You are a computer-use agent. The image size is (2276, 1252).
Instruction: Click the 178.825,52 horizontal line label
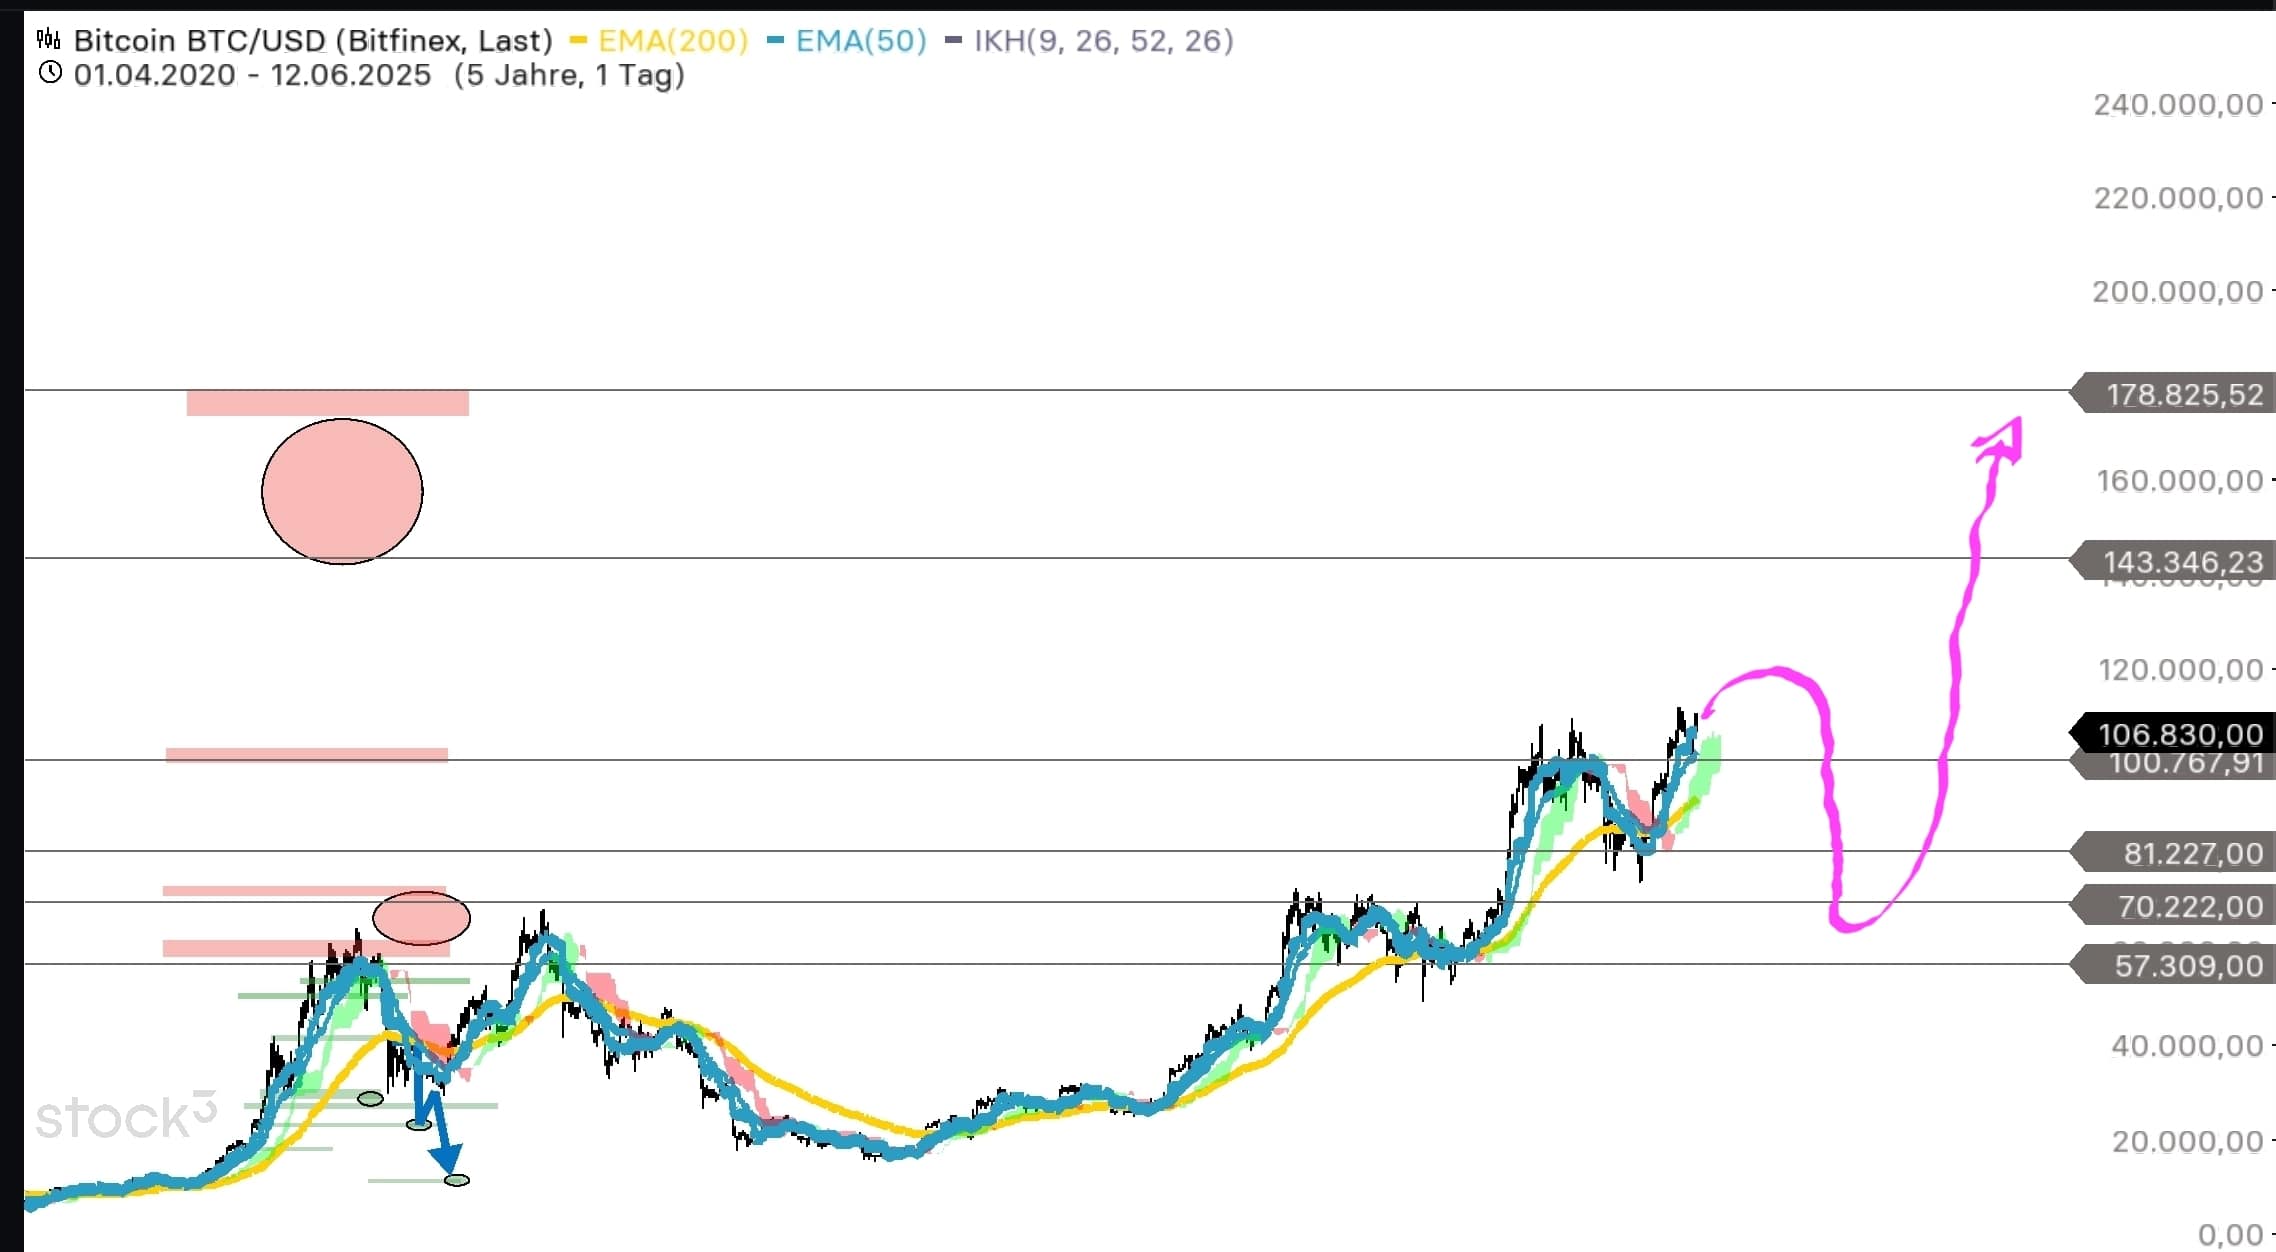[2183, 394]
